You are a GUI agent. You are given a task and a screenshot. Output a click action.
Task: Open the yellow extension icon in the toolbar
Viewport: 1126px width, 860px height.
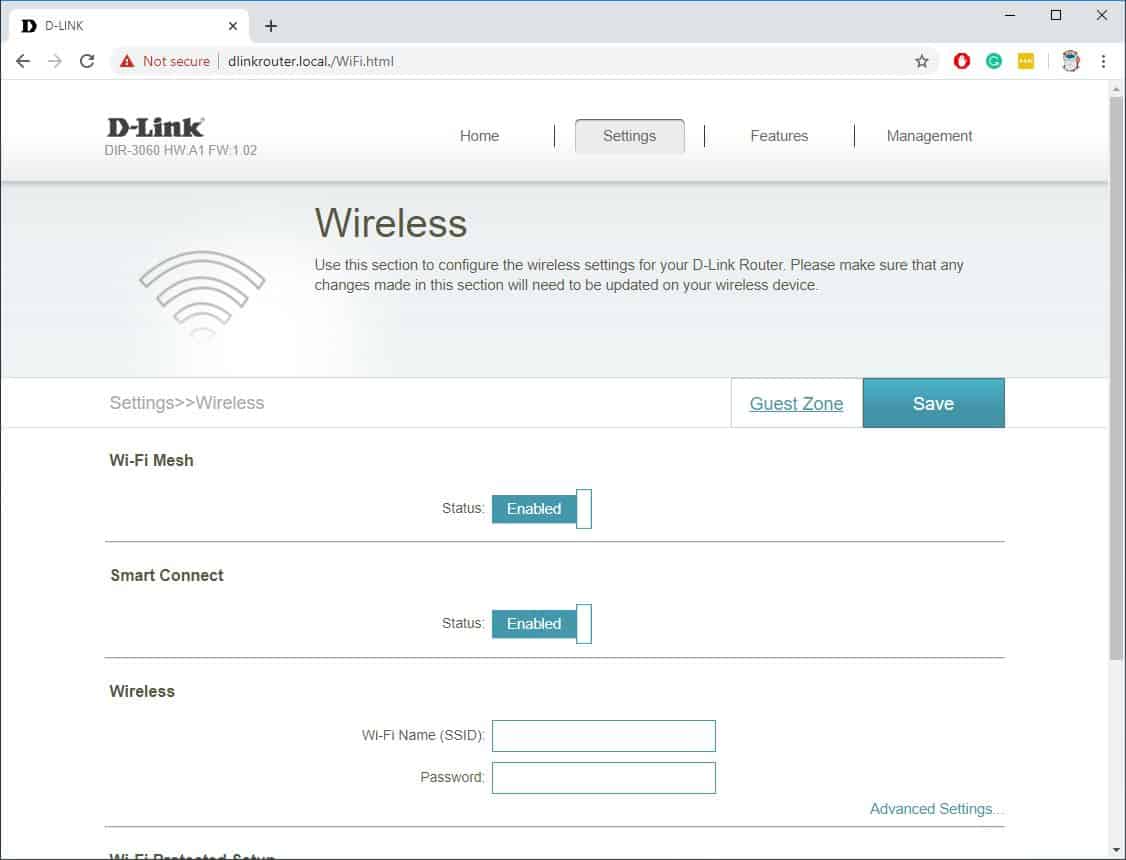click(x=1025, y=61)
